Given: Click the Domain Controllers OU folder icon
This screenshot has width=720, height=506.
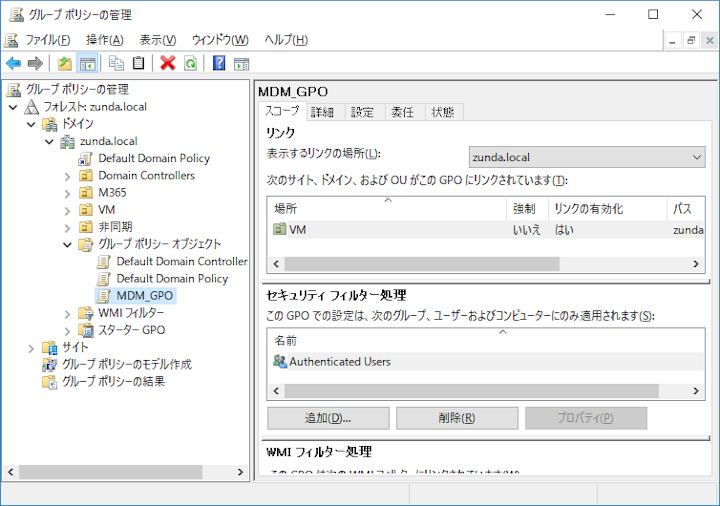Looking at the screenshot, I should [x=86, y=175].
